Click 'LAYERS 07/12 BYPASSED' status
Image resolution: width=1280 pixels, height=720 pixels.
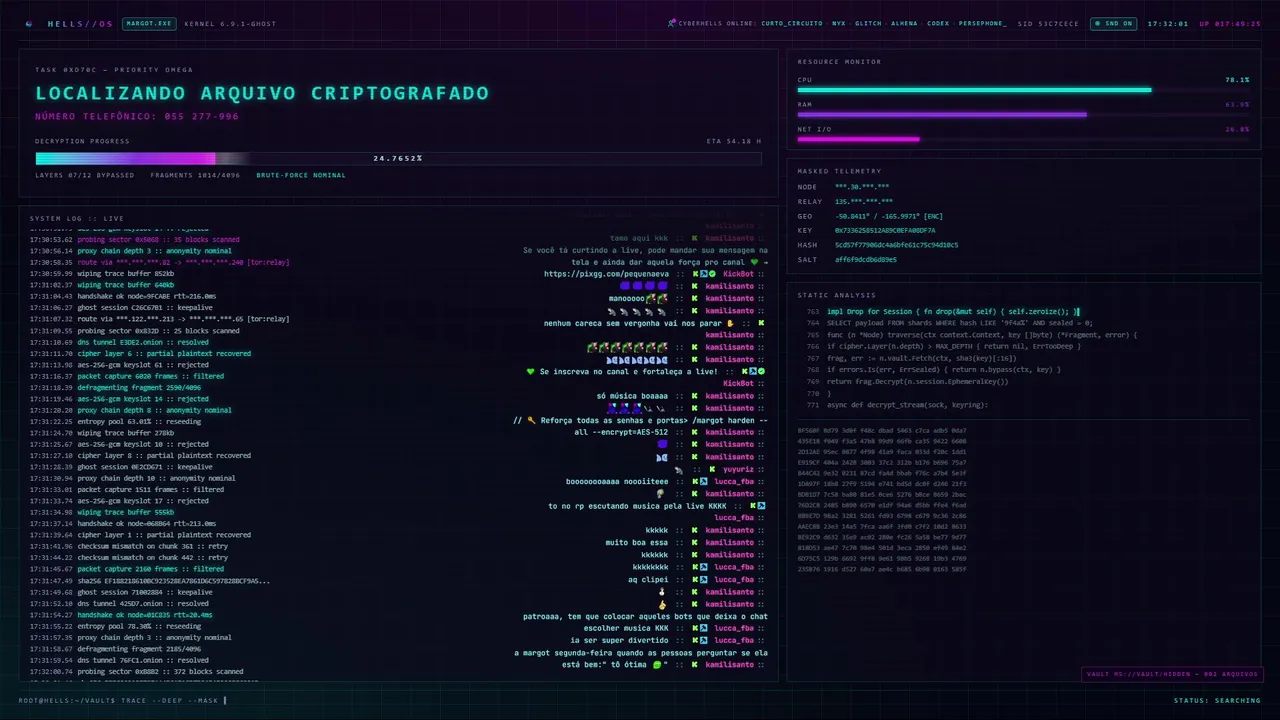point(85,175)
